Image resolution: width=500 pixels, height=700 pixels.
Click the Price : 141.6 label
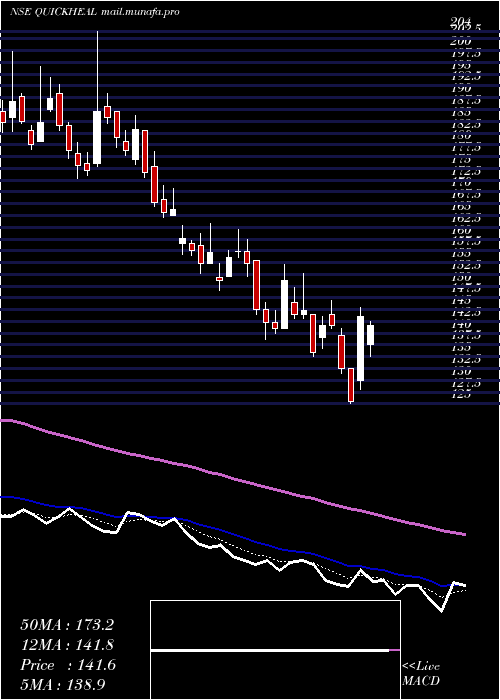click(x=68, y=665)
